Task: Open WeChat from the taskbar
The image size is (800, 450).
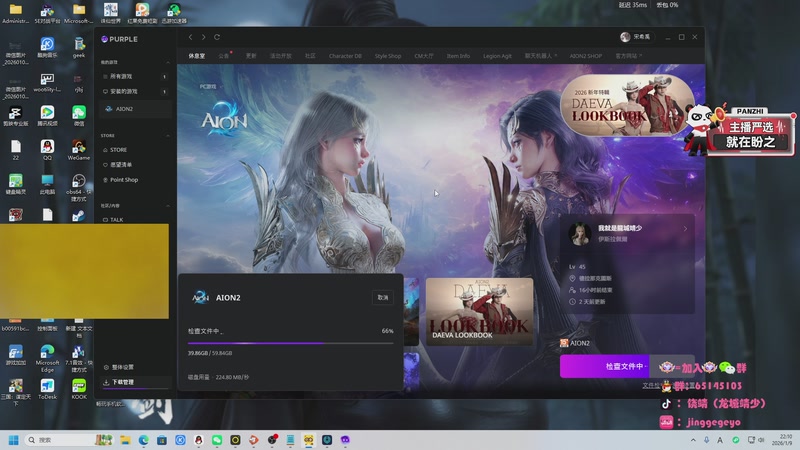Action: tap(217, 440)
